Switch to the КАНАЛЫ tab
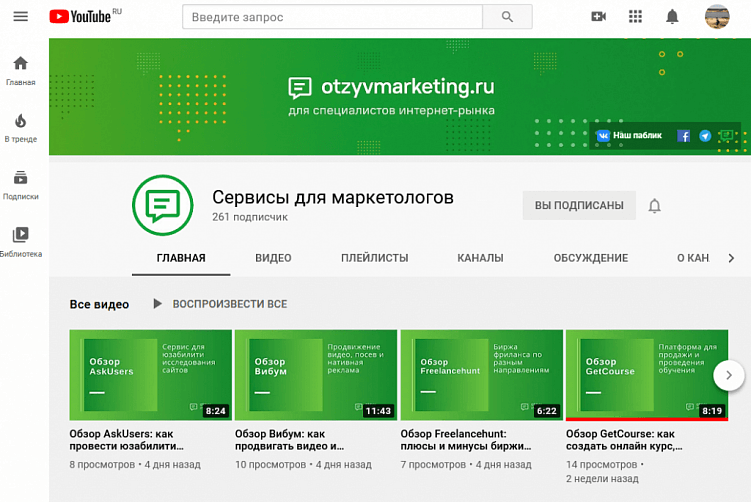Image resolution: width=751 pixels, height=502 pixels. point(480,258)
